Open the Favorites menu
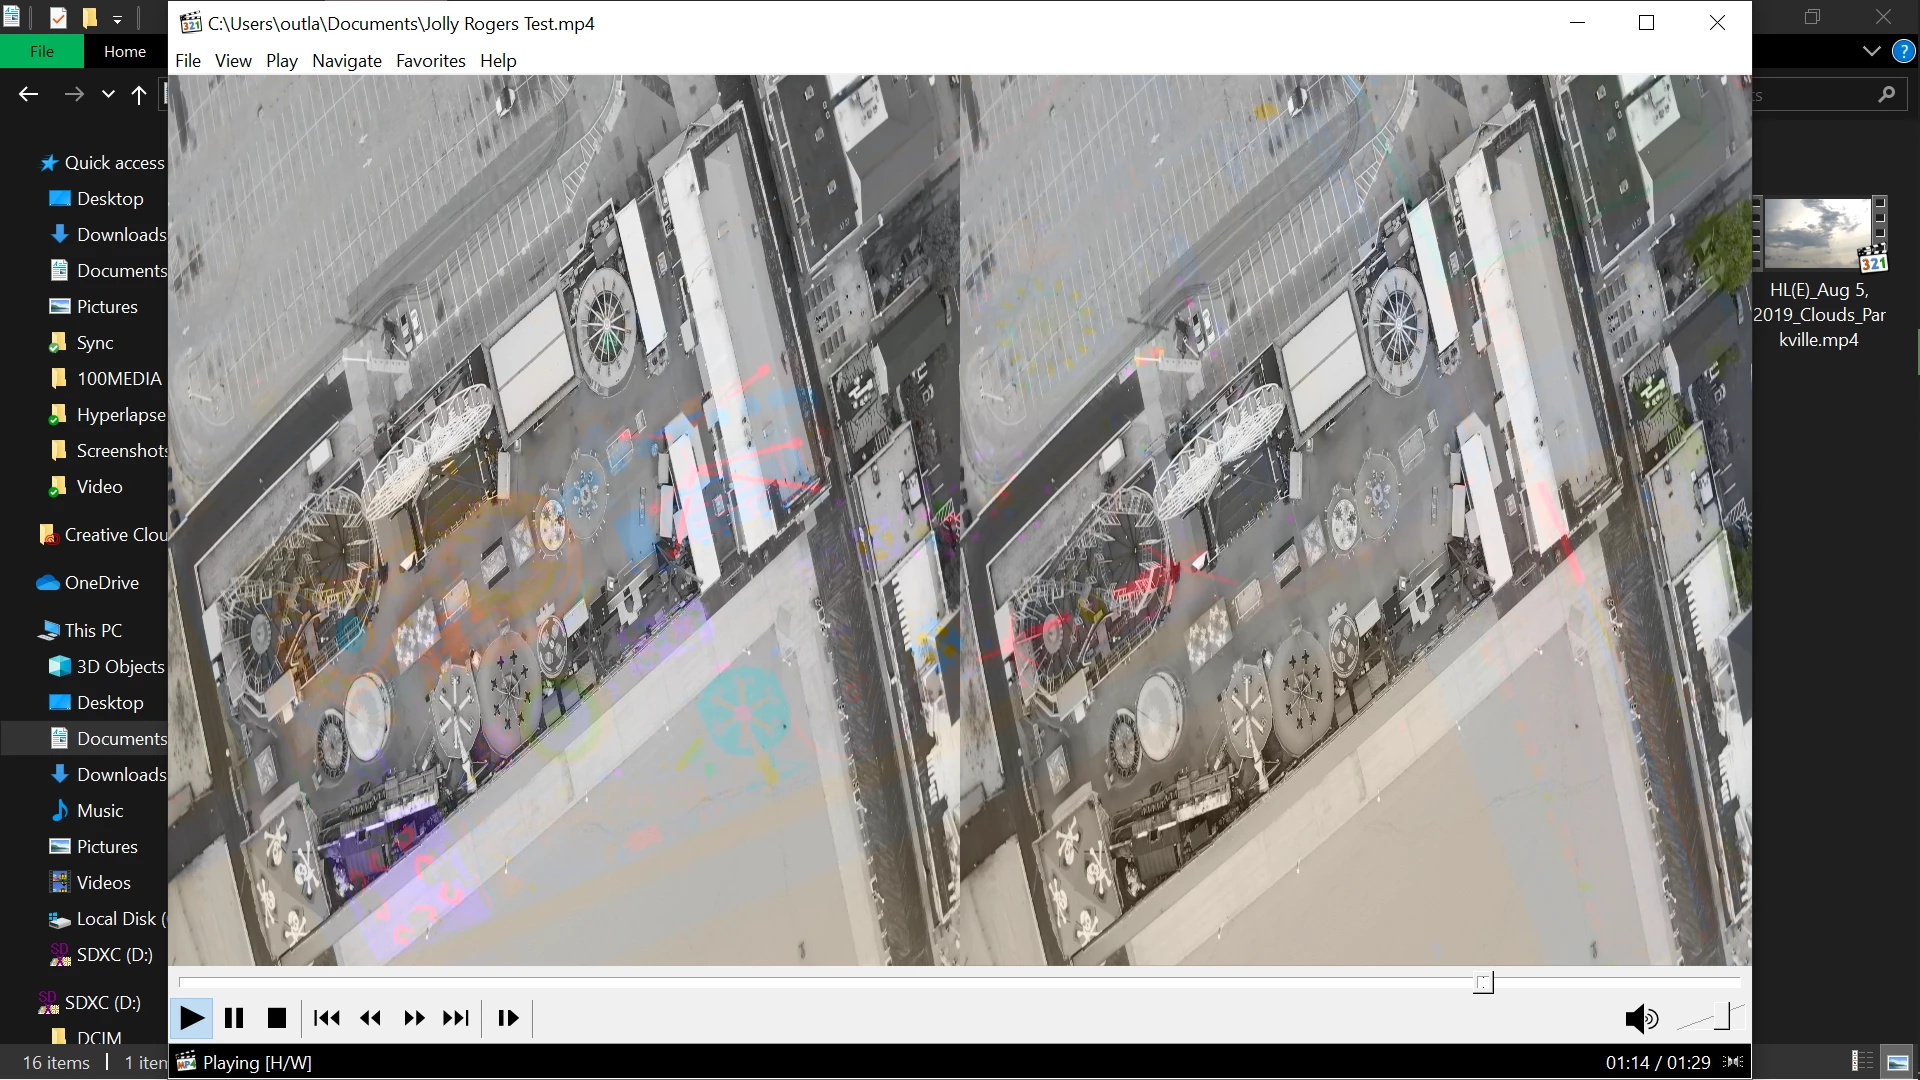 tap(430, 61)
